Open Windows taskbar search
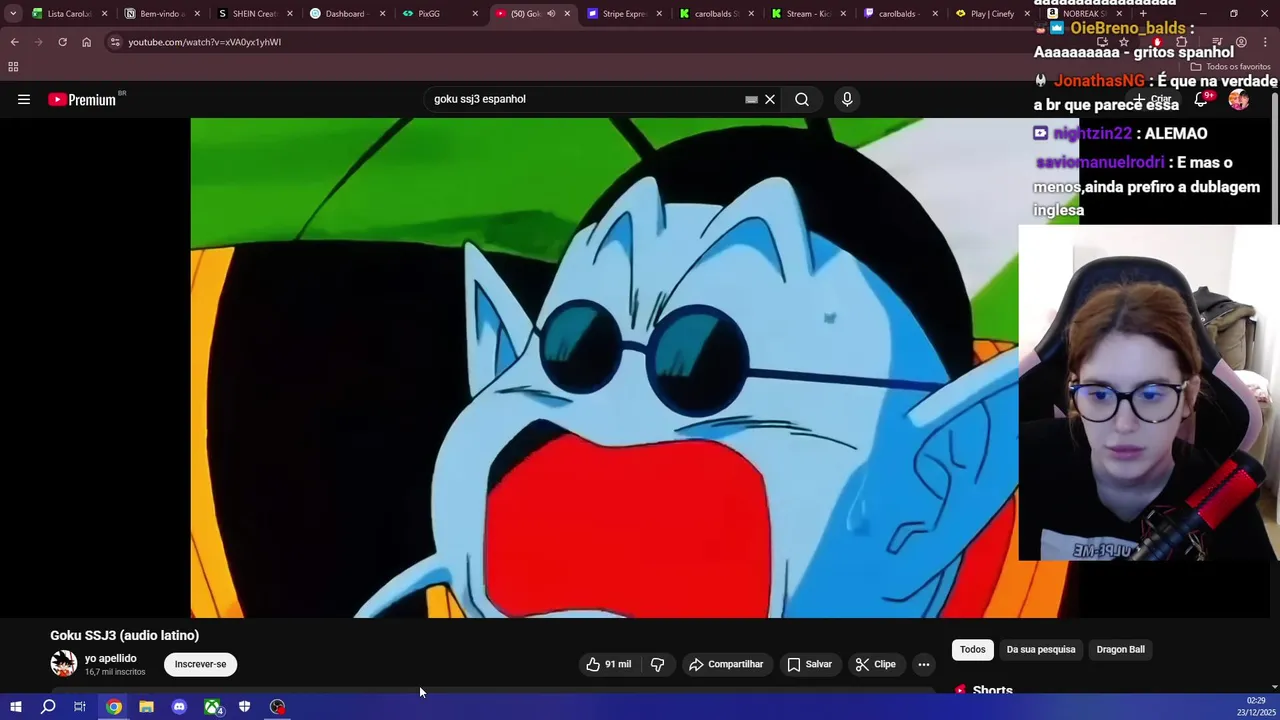 tap(47, 707)
